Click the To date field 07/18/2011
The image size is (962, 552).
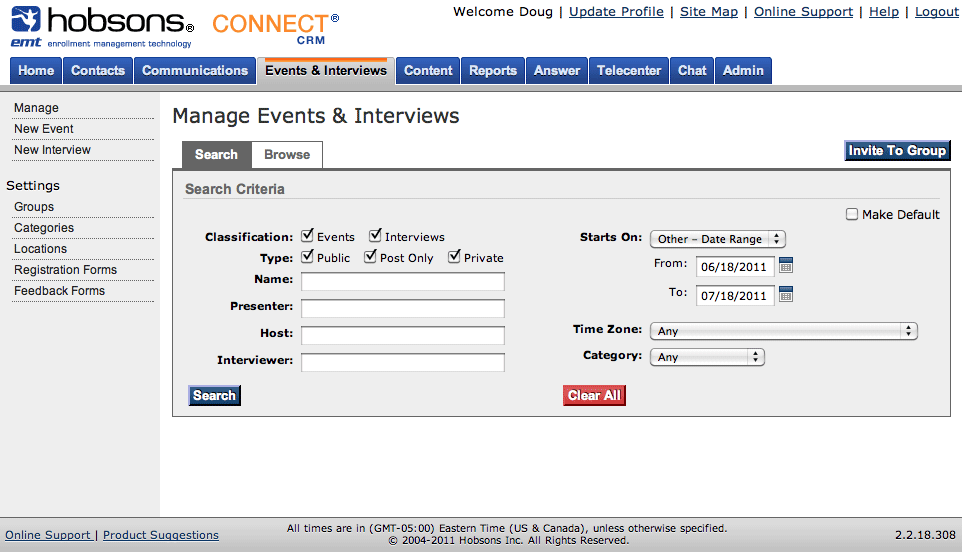(735, 296)
